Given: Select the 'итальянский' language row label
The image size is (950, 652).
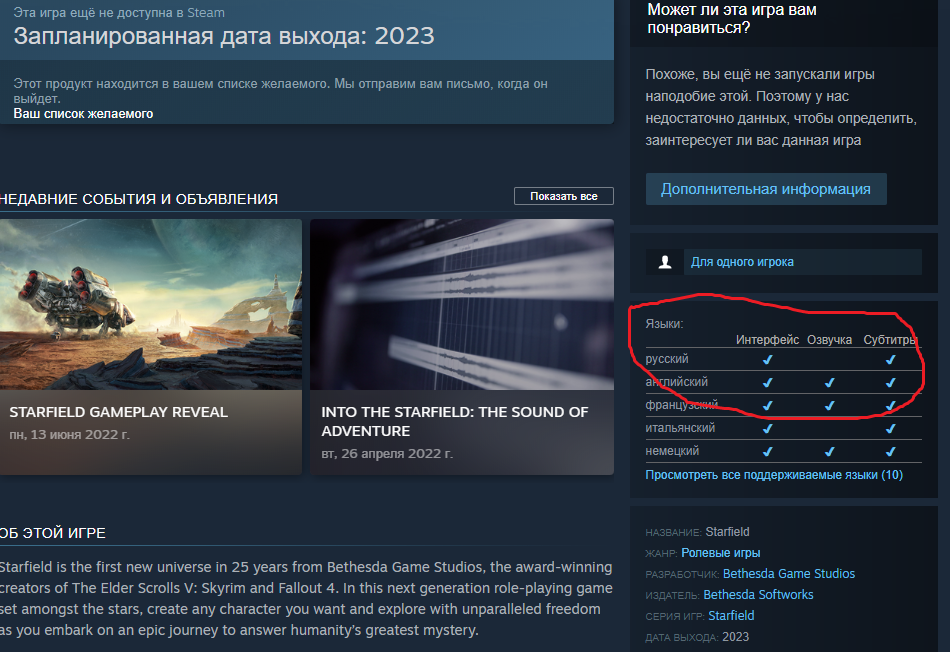Looking at the screenshot, I should [x=680, y=428].
